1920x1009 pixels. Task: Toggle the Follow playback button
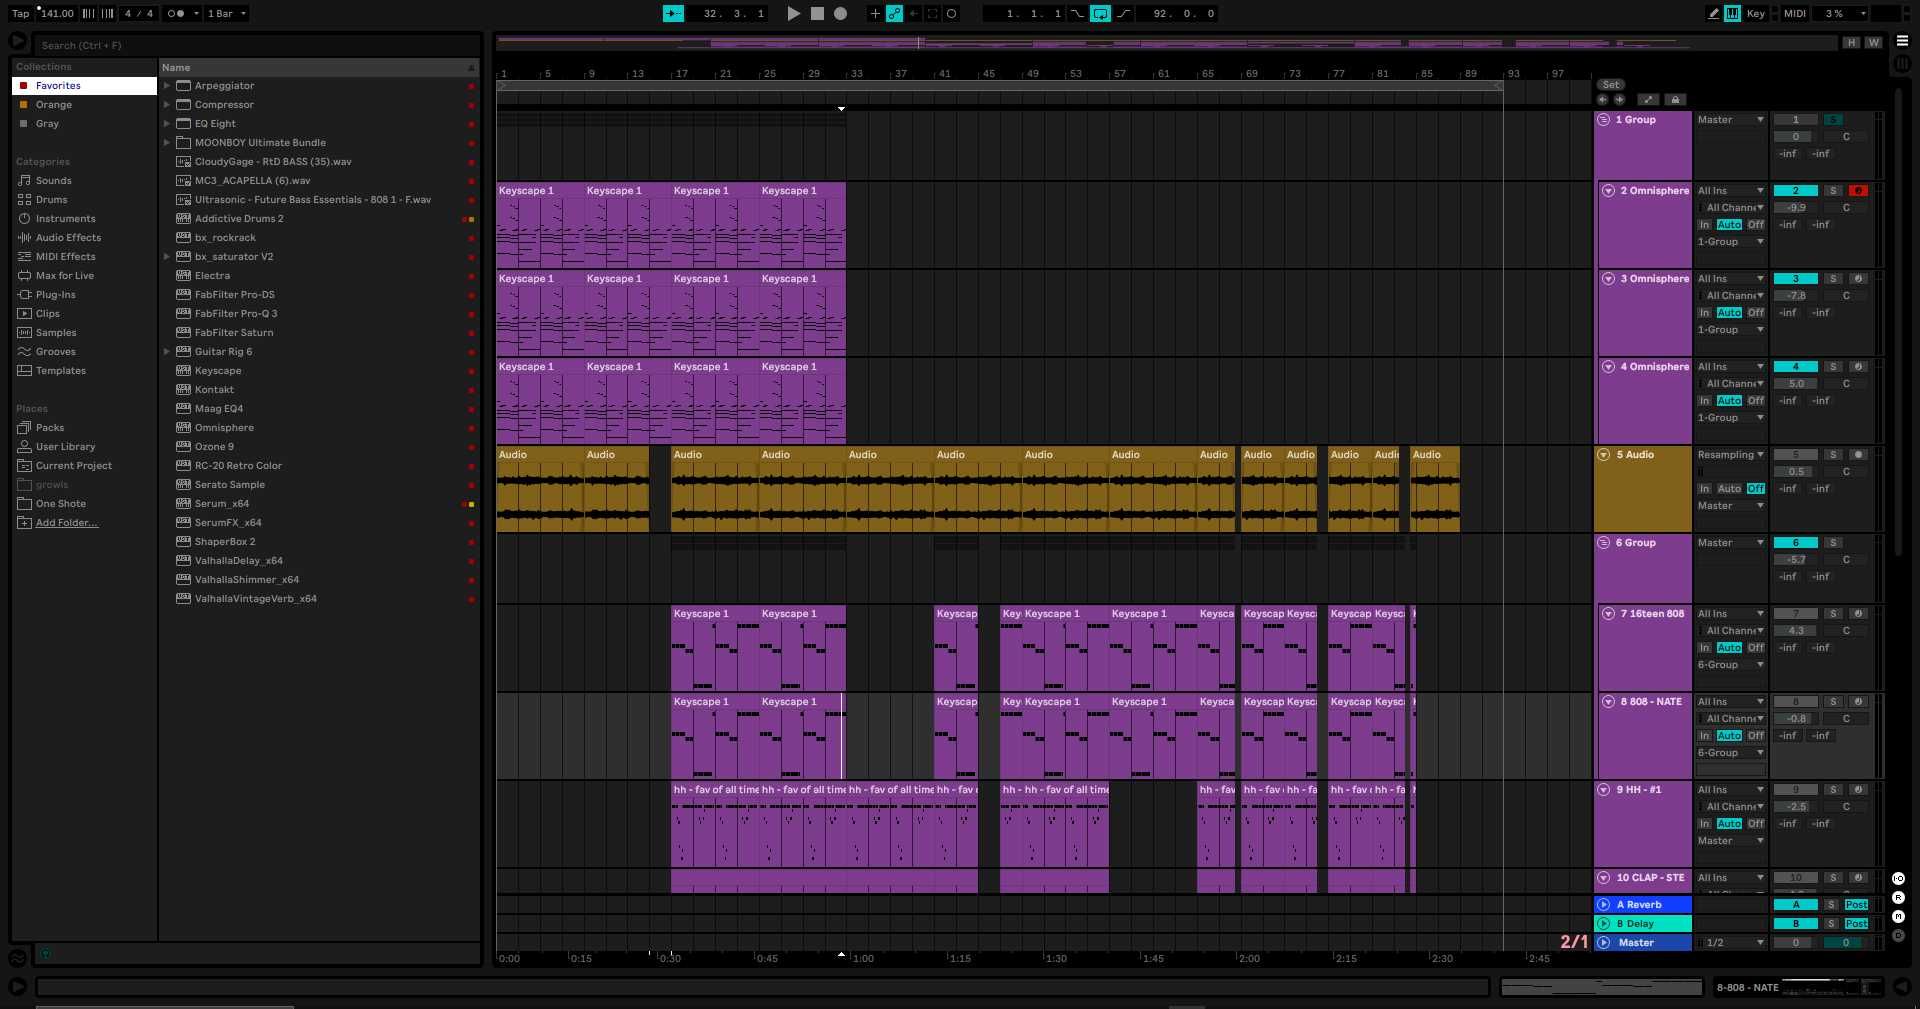click(x=673, y=14)
